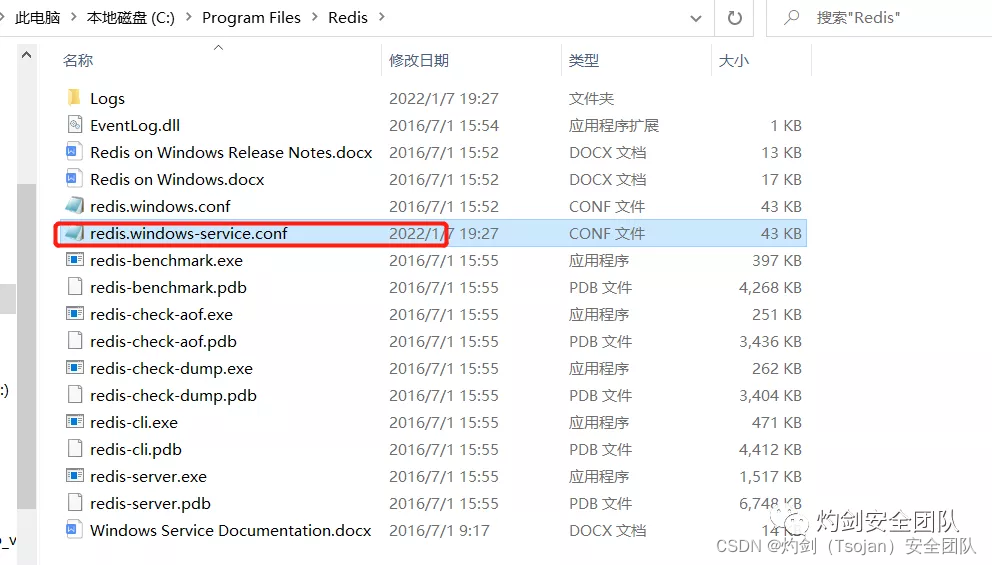Image resolution: width=992 pixels, height=565 pixels.
Task: Select the file name redis.windows-service.conf
Action: (189, 233)
